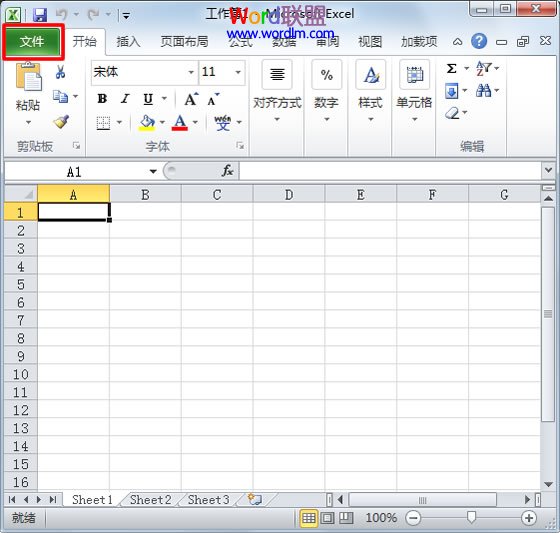
Task: Click the Save icon in quick access toolbar
Action: 40,15
